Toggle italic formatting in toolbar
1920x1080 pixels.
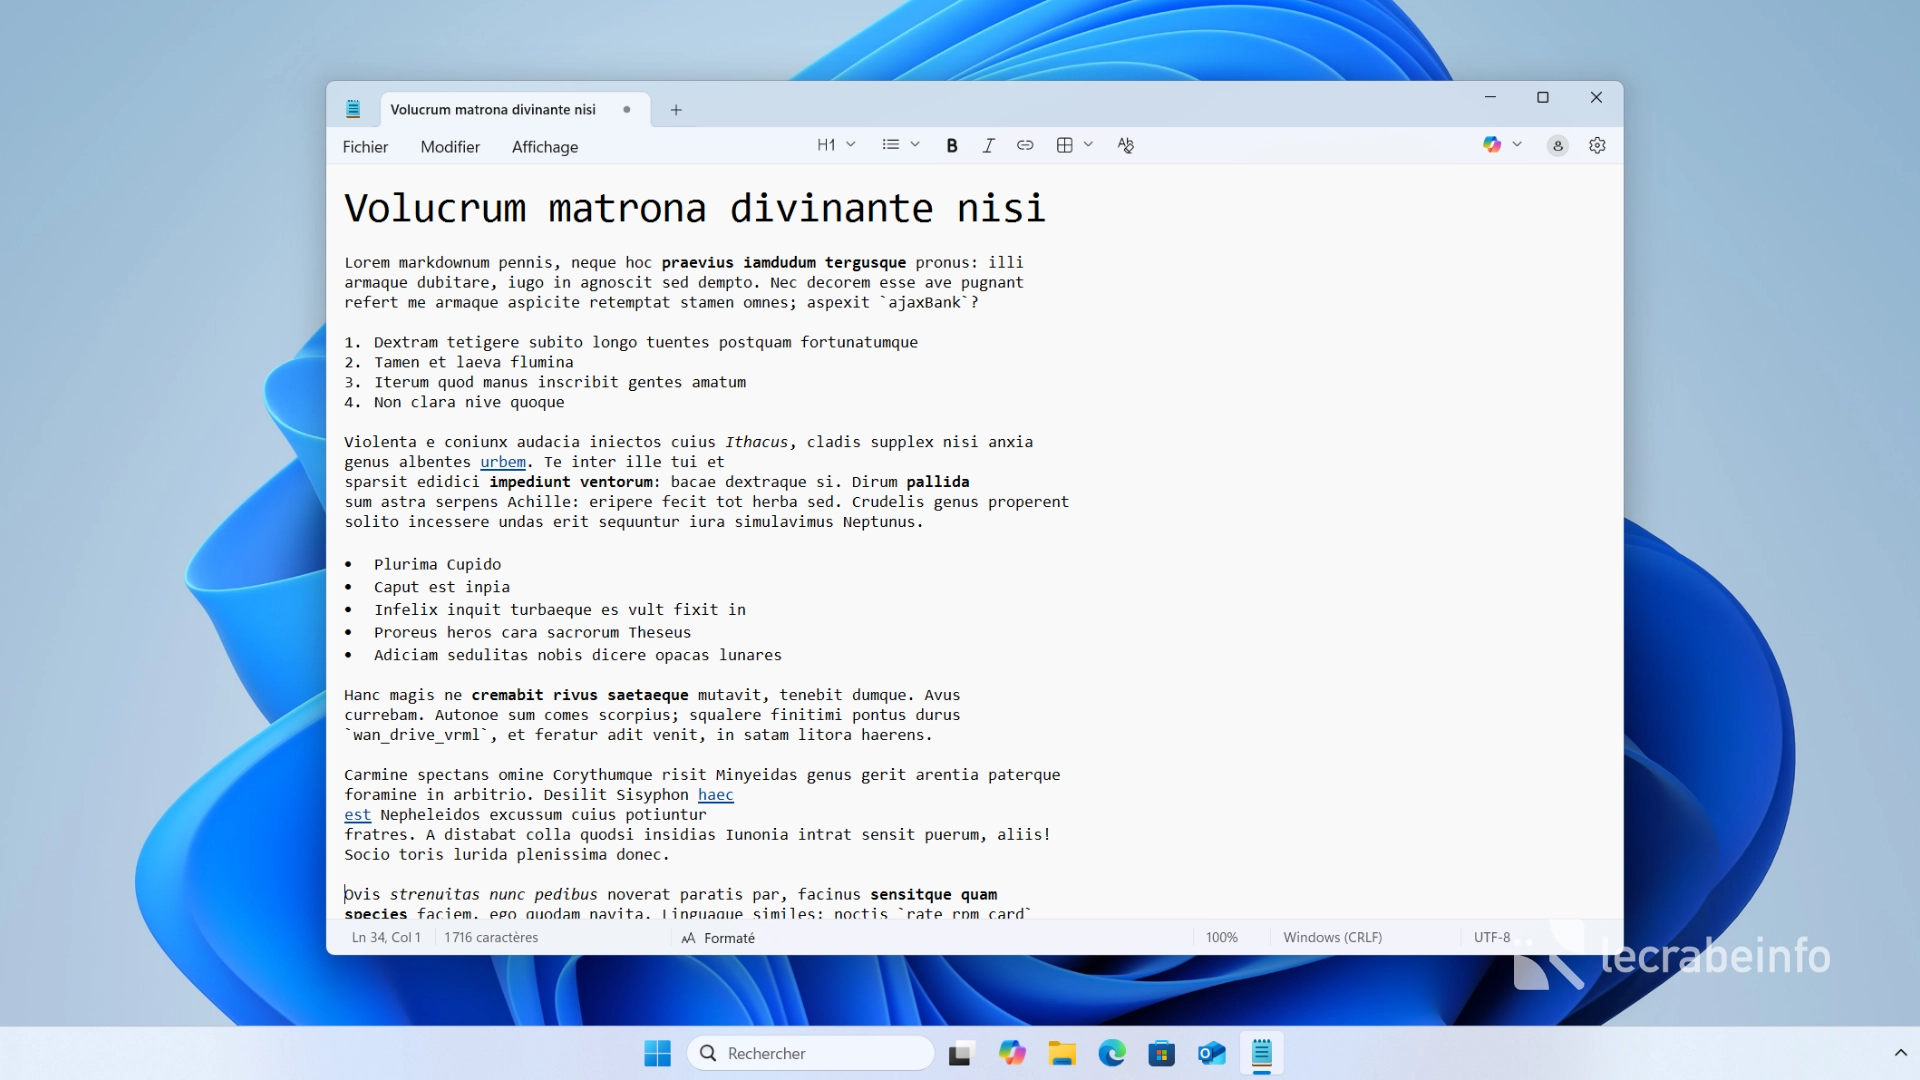988,145
